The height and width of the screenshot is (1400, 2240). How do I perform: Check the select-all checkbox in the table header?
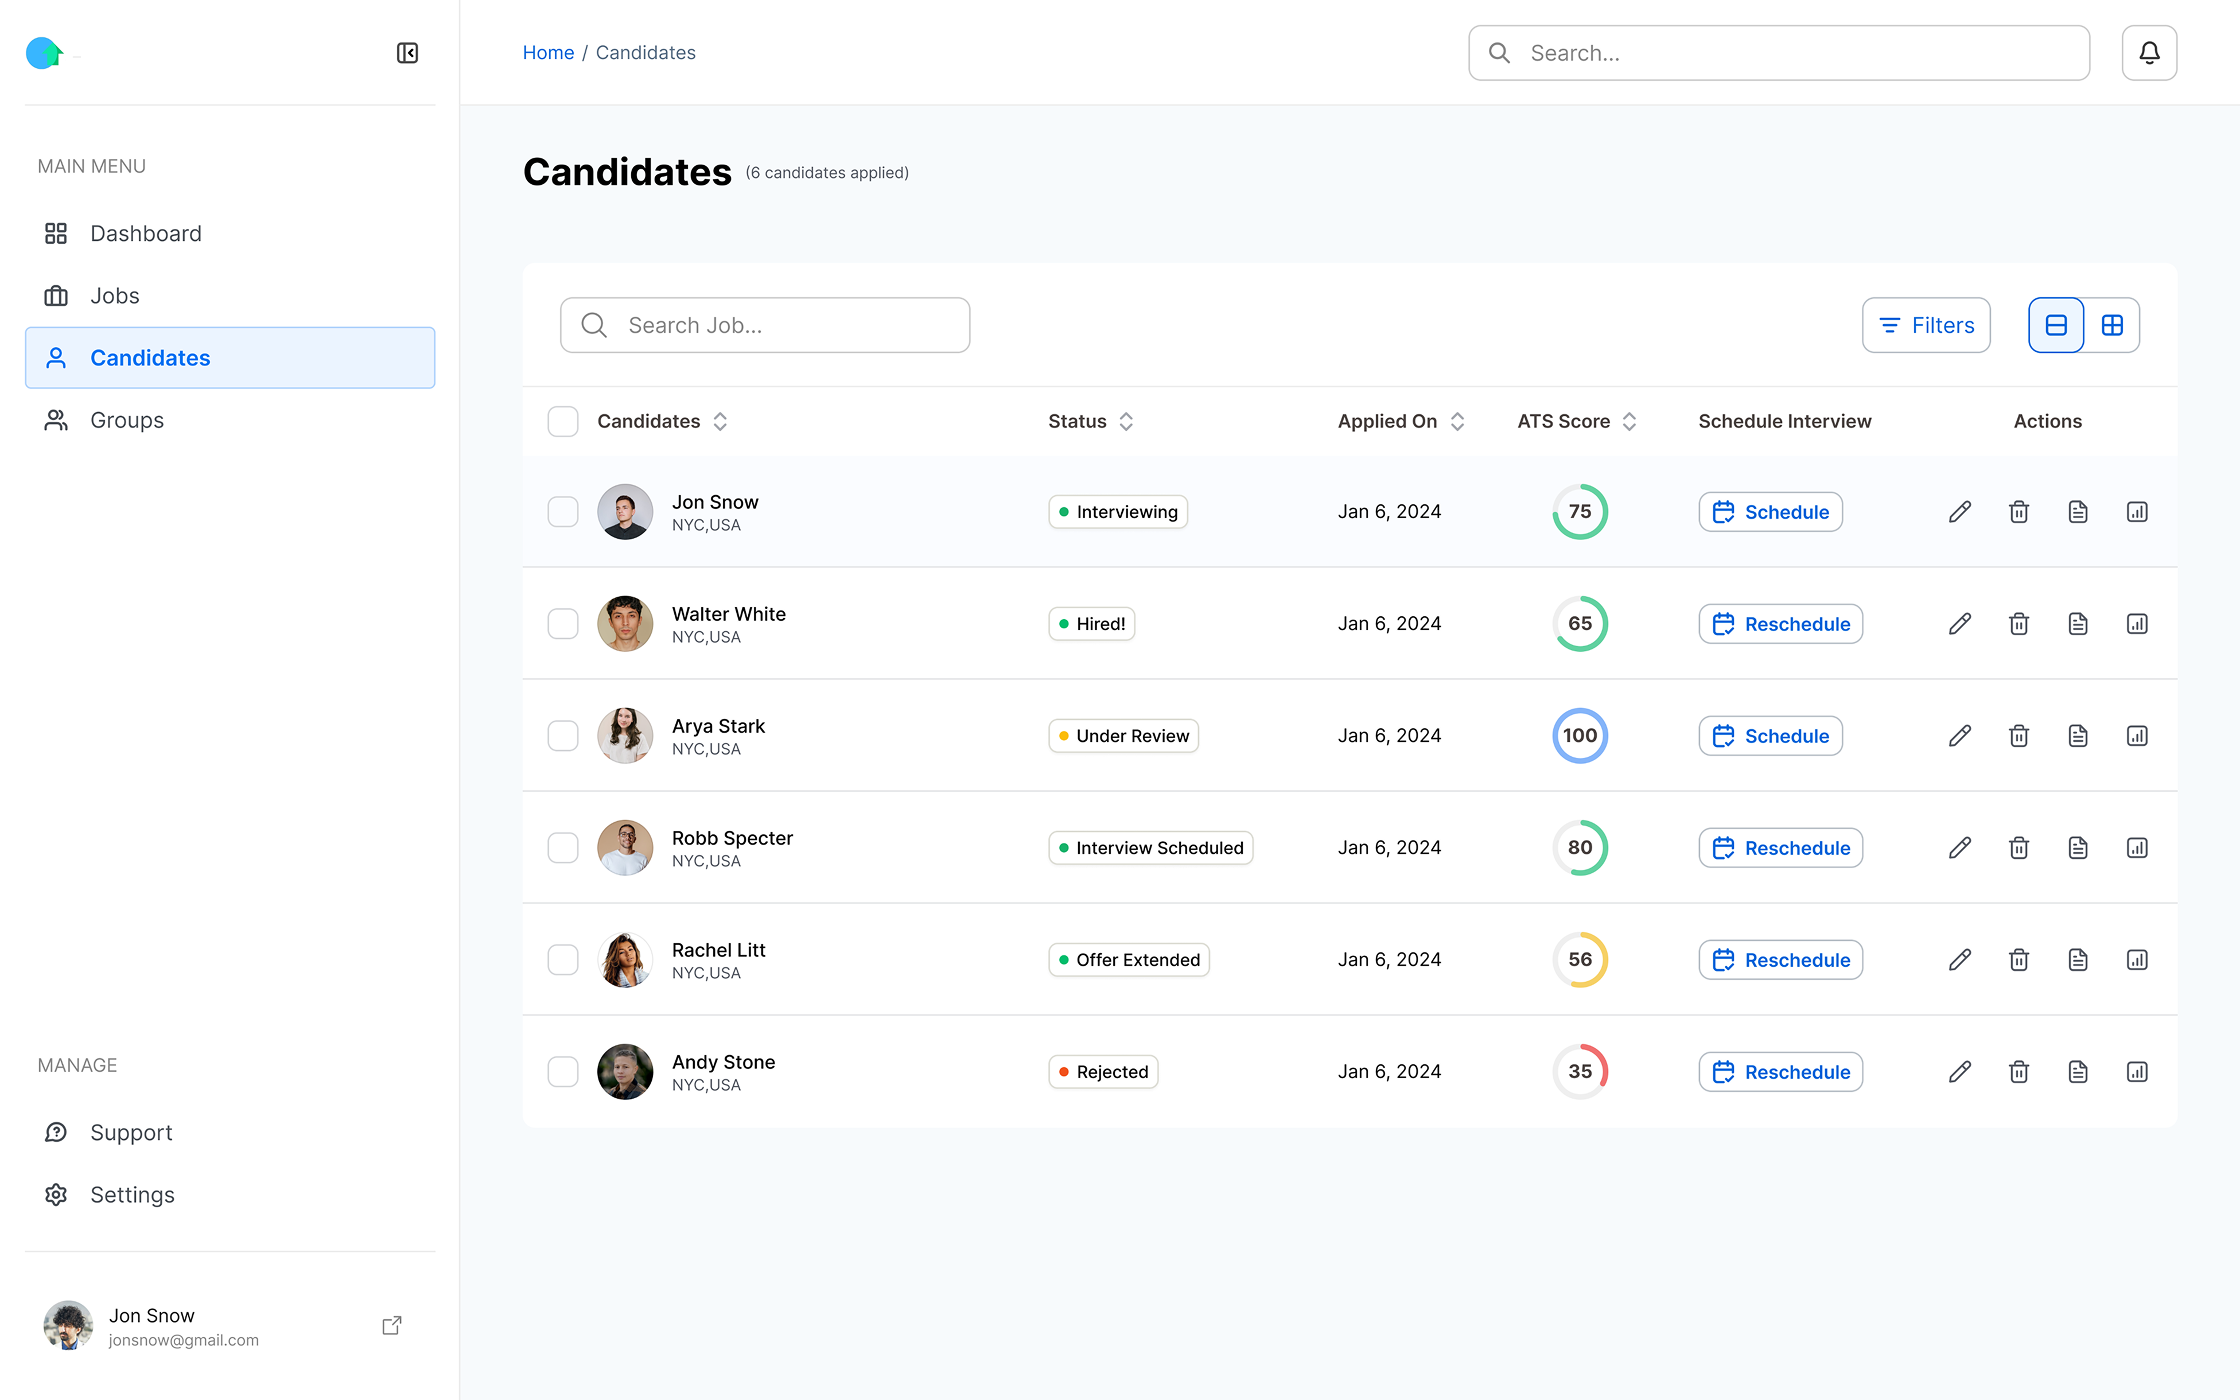click(563, 421)
